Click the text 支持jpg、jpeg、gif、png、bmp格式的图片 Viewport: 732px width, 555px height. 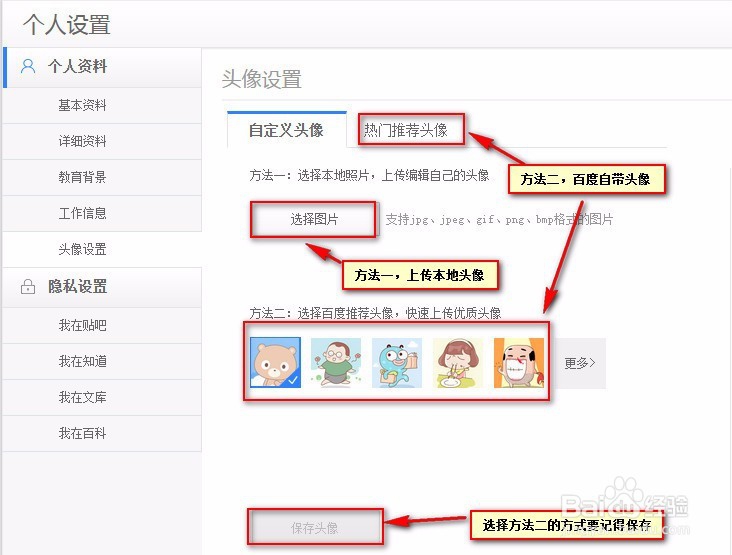(x=499, y=219)
